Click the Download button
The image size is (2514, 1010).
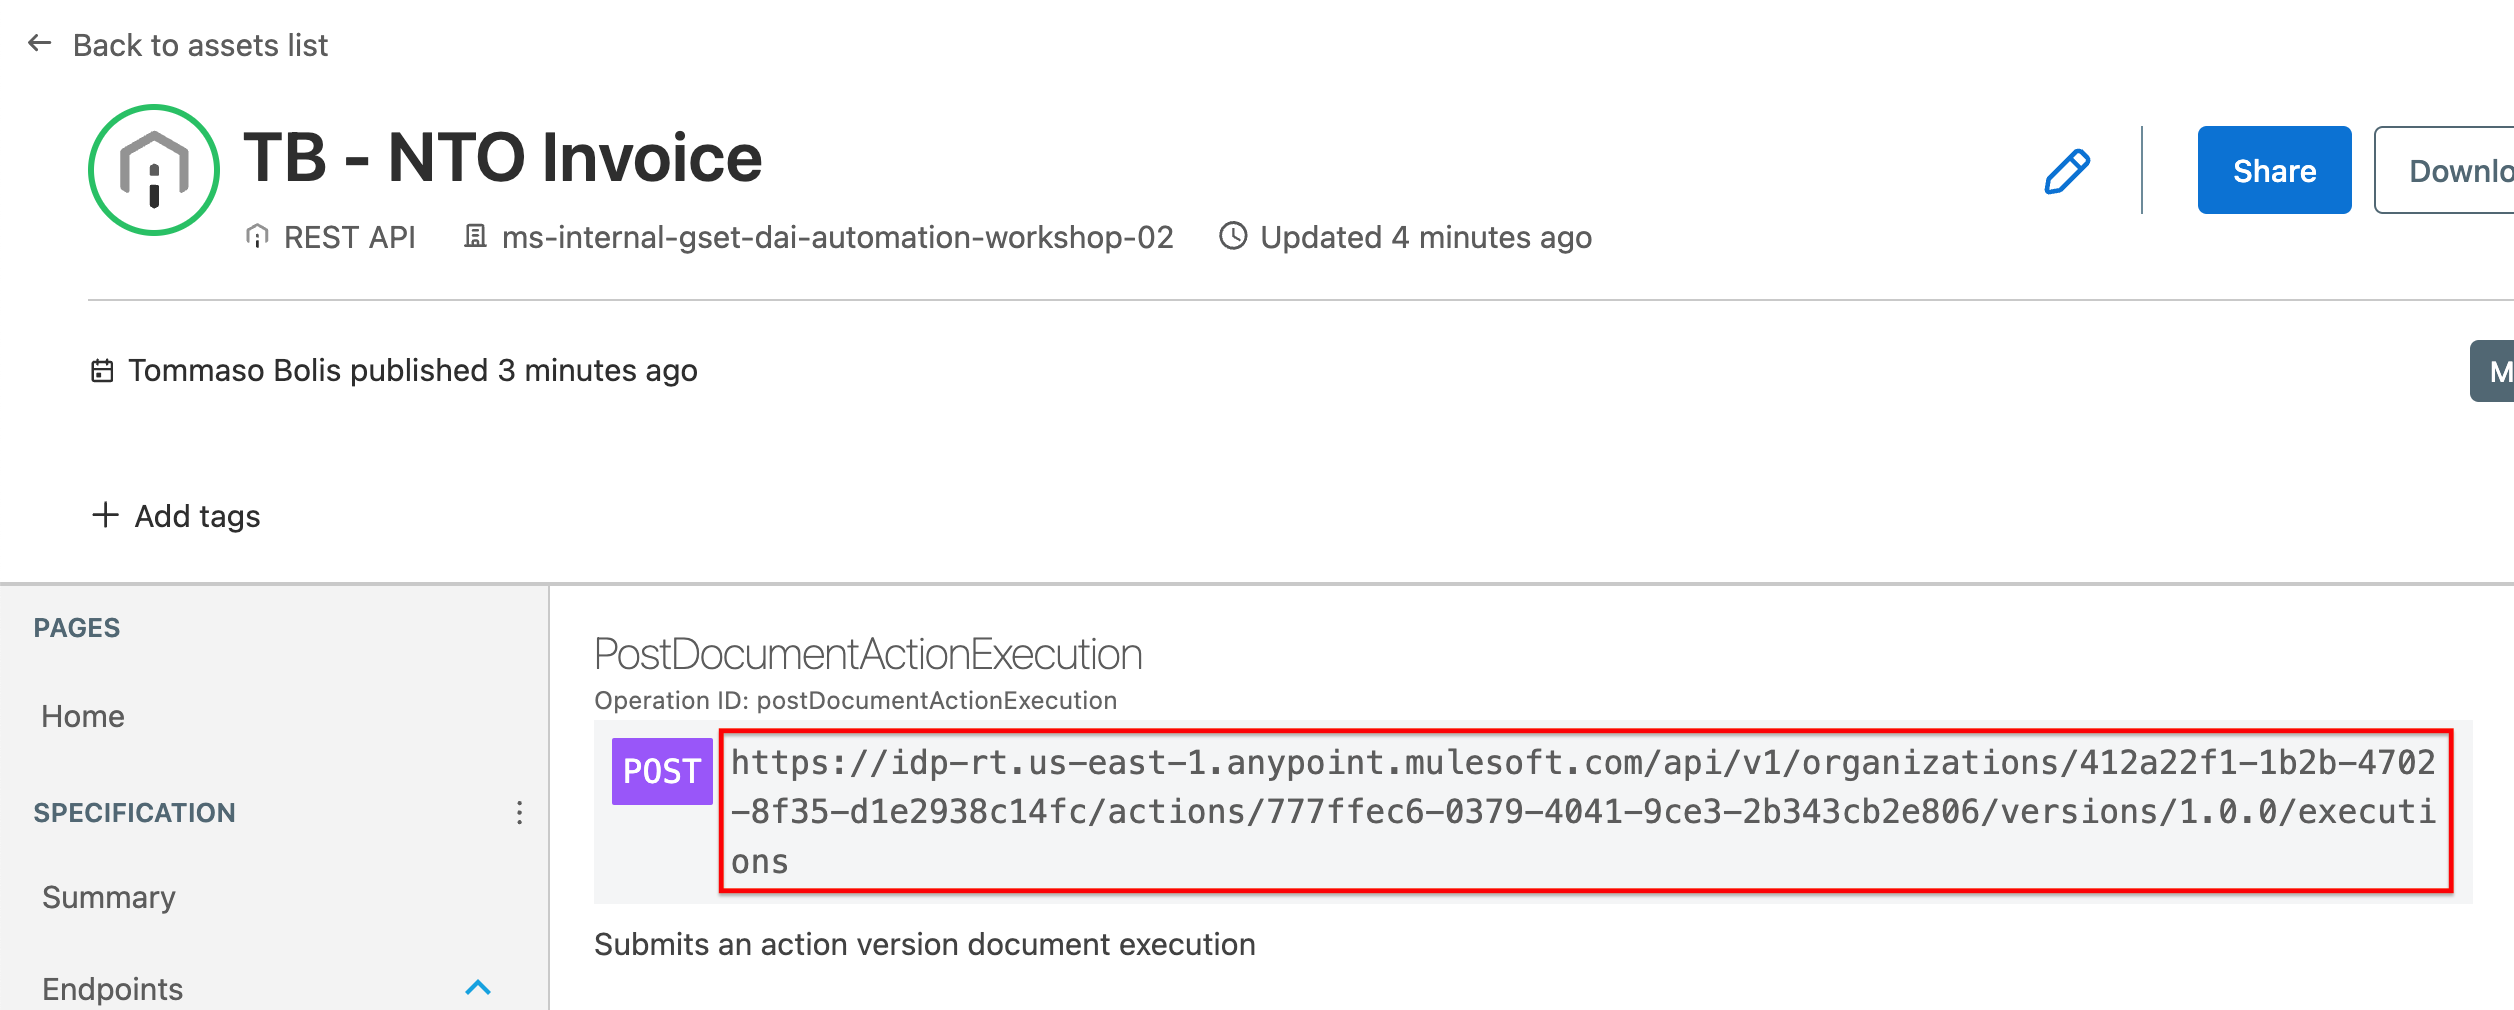(2445, 170)
